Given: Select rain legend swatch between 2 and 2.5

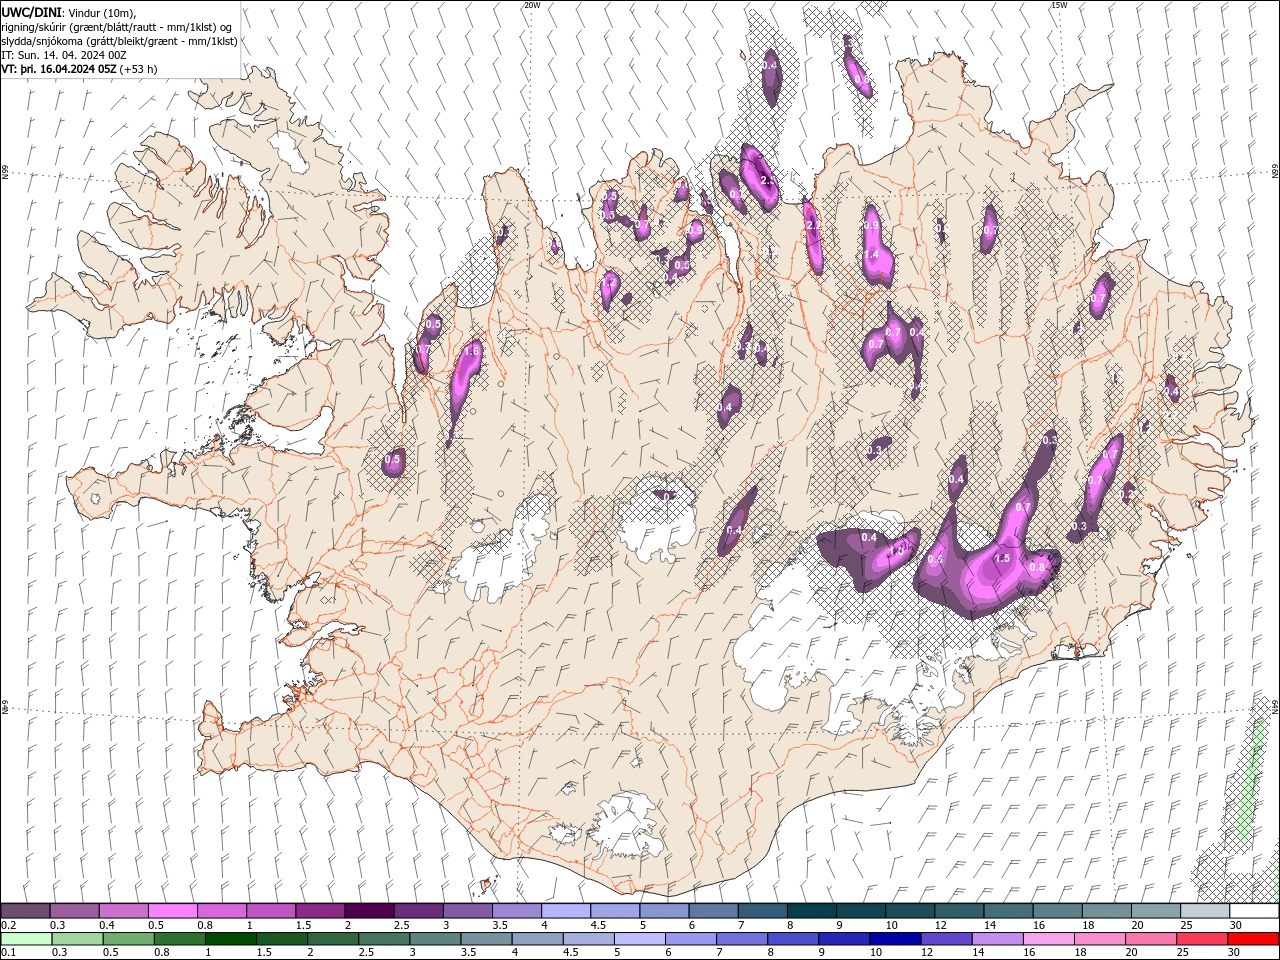Looking at the screenshot, I should click(333, 939).
